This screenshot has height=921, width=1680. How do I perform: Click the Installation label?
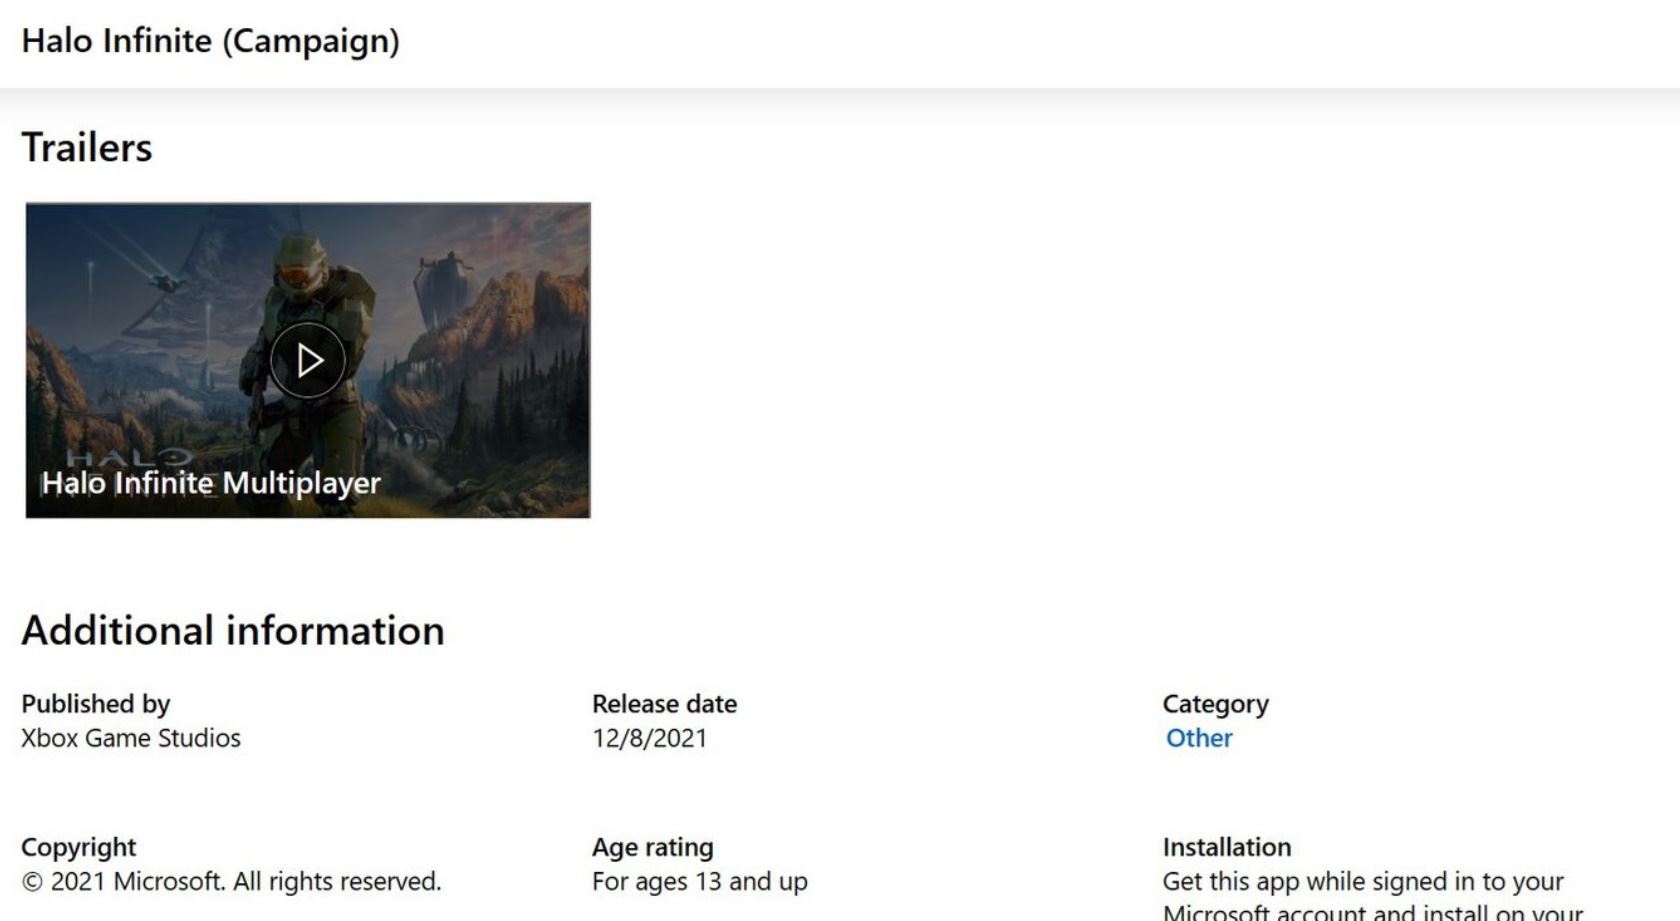[1226, 847]
